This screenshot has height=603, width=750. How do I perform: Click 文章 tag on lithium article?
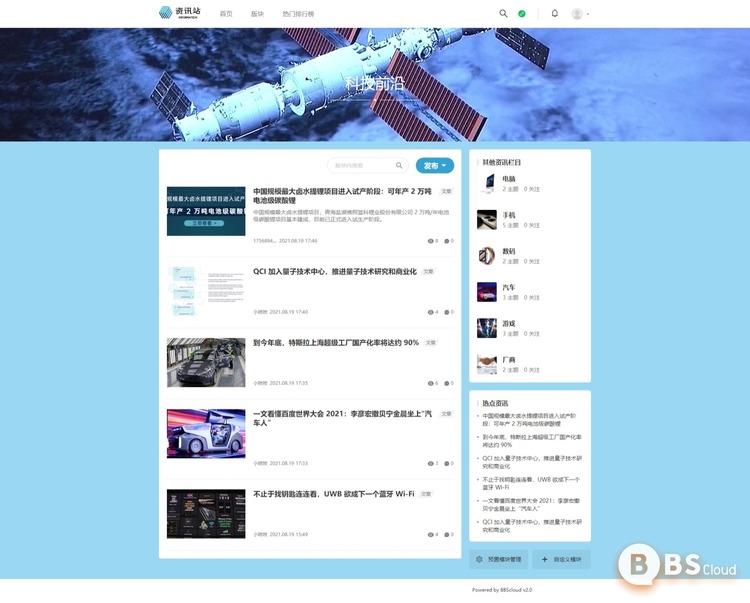click(446, 191)
